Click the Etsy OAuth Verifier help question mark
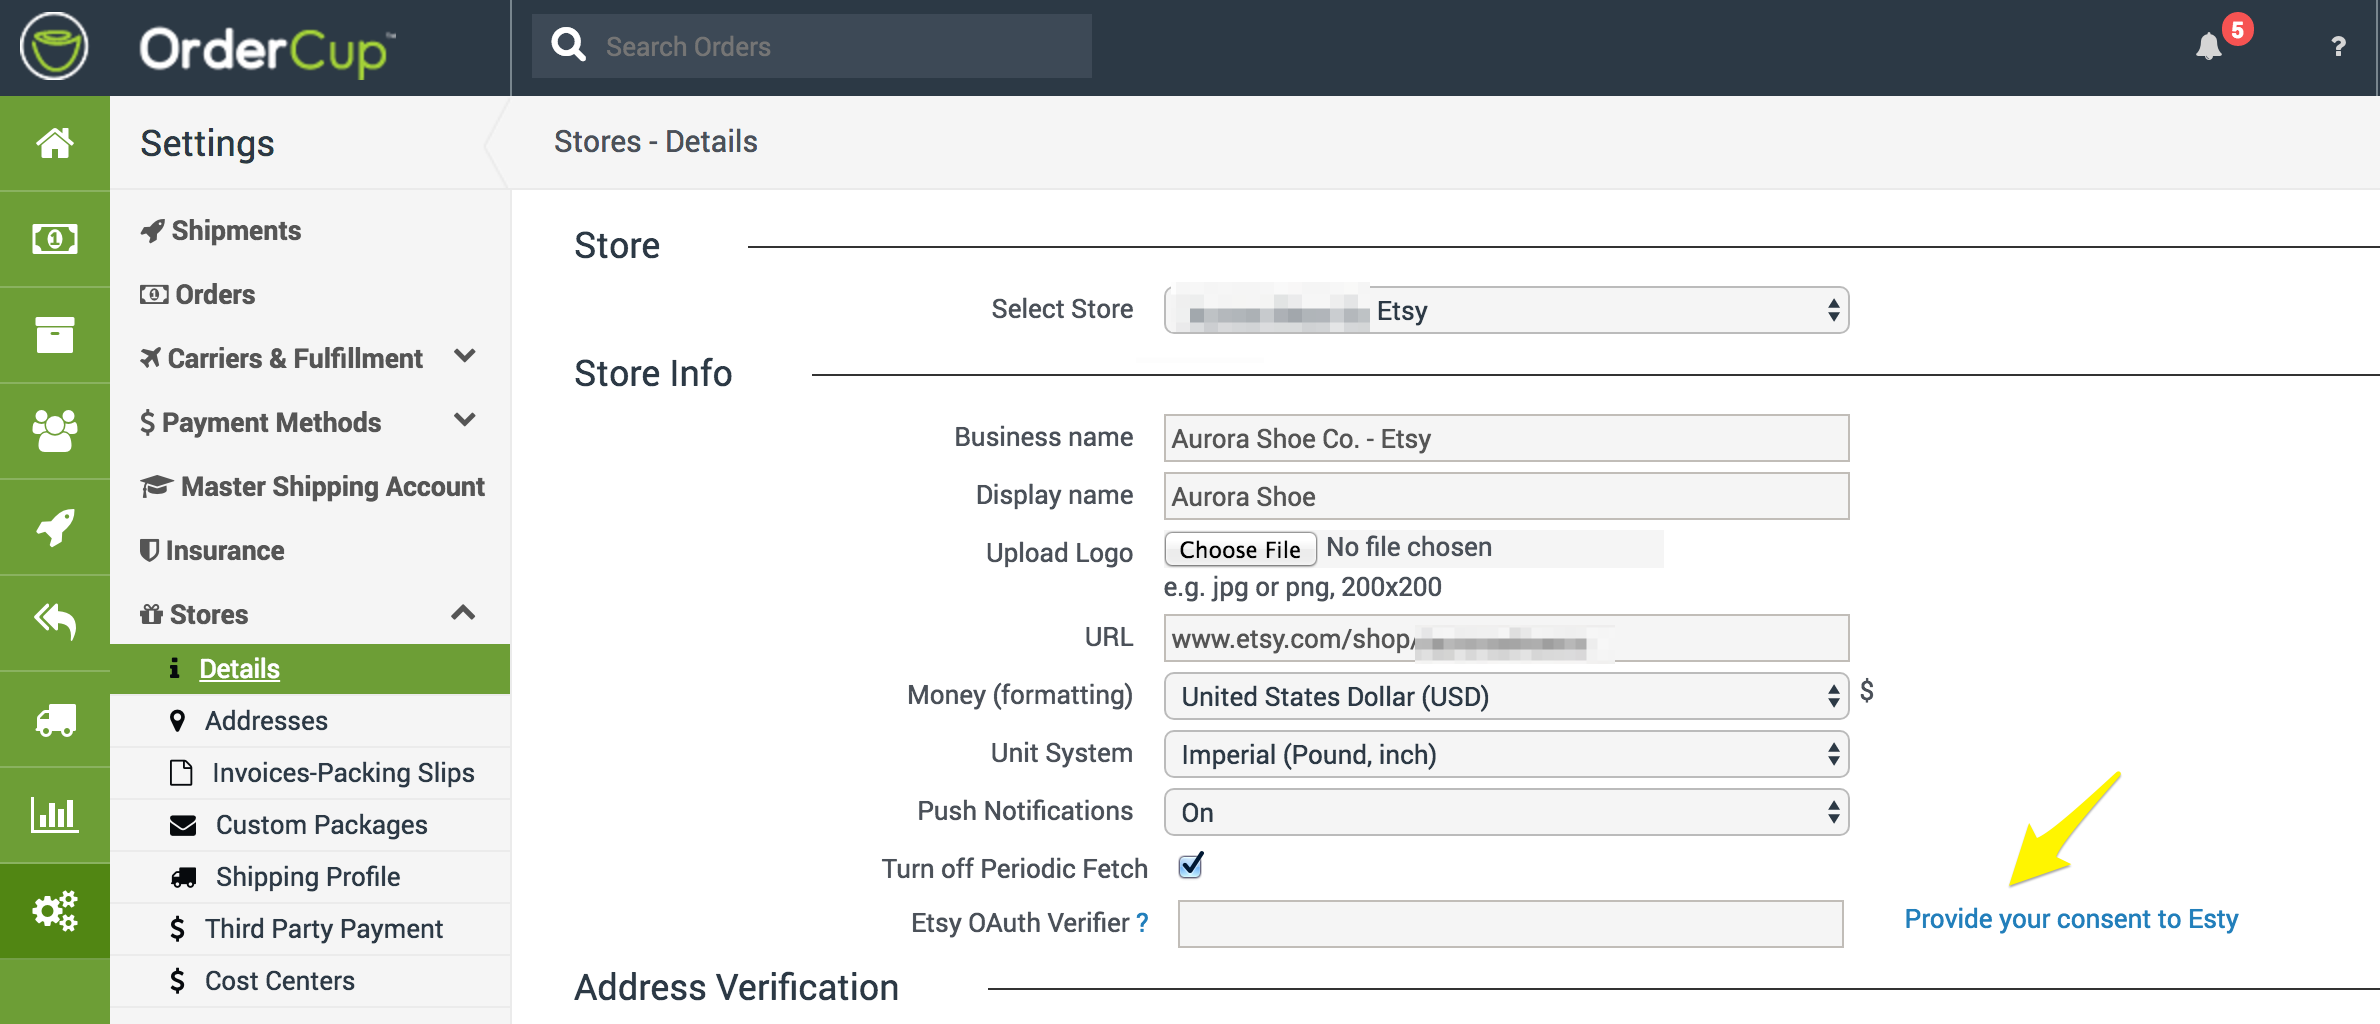The width and height of the screenshot is (2380, 1024). [x=1142, y=922]
